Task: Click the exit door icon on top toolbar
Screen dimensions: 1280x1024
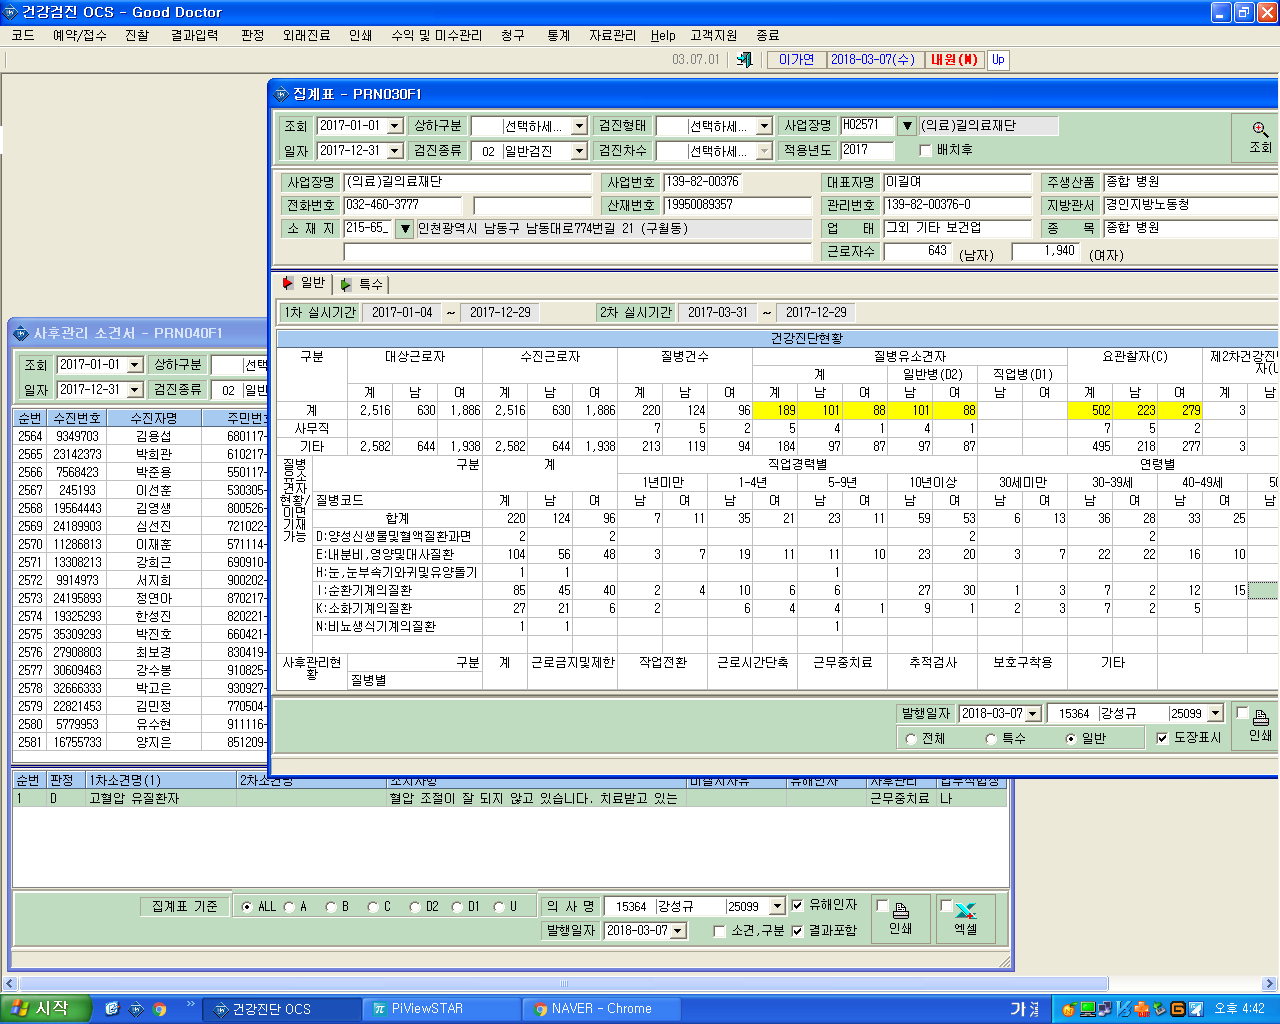Action: (x=744, y=60)
